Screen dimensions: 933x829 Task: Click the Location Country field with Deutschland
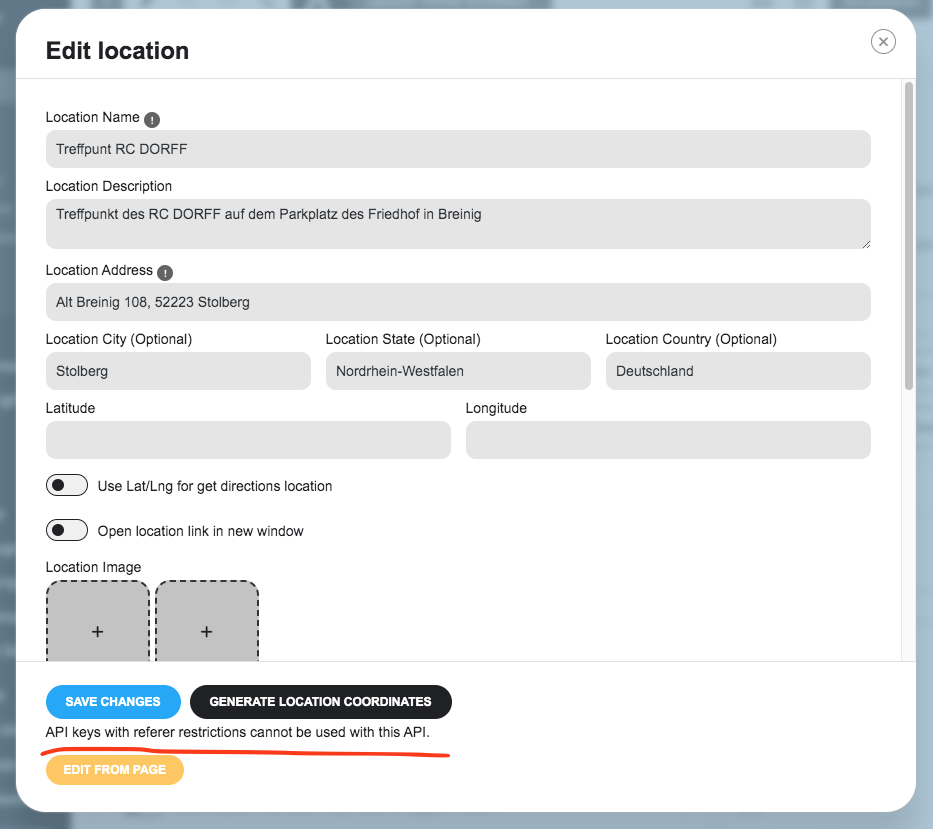coord(738,371)
